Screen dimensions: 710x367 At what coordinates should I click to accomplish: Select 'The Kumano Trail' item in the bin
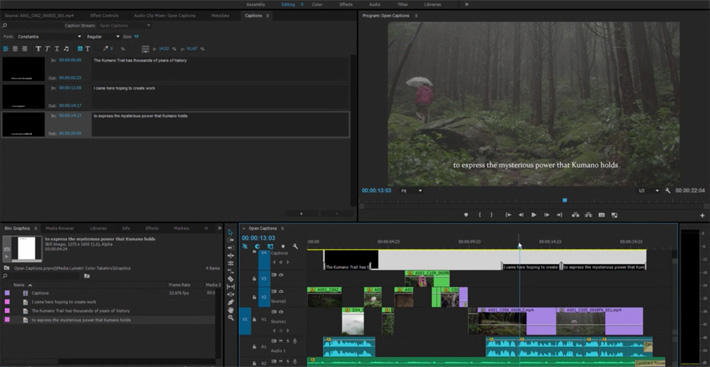[x=81, y=311]
